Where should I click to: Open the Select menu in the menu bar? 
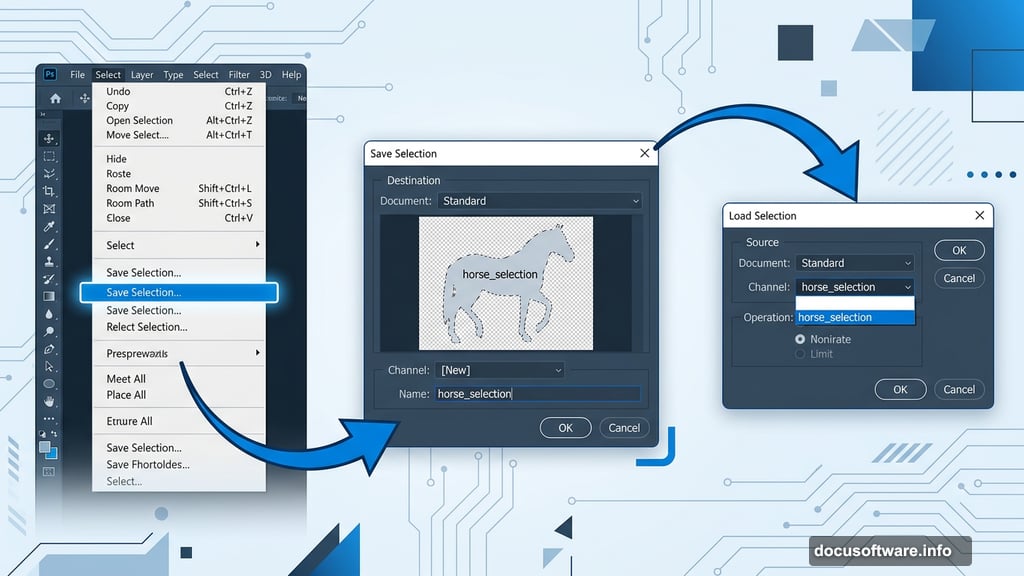pyautogui.click(x=107, y=74)
